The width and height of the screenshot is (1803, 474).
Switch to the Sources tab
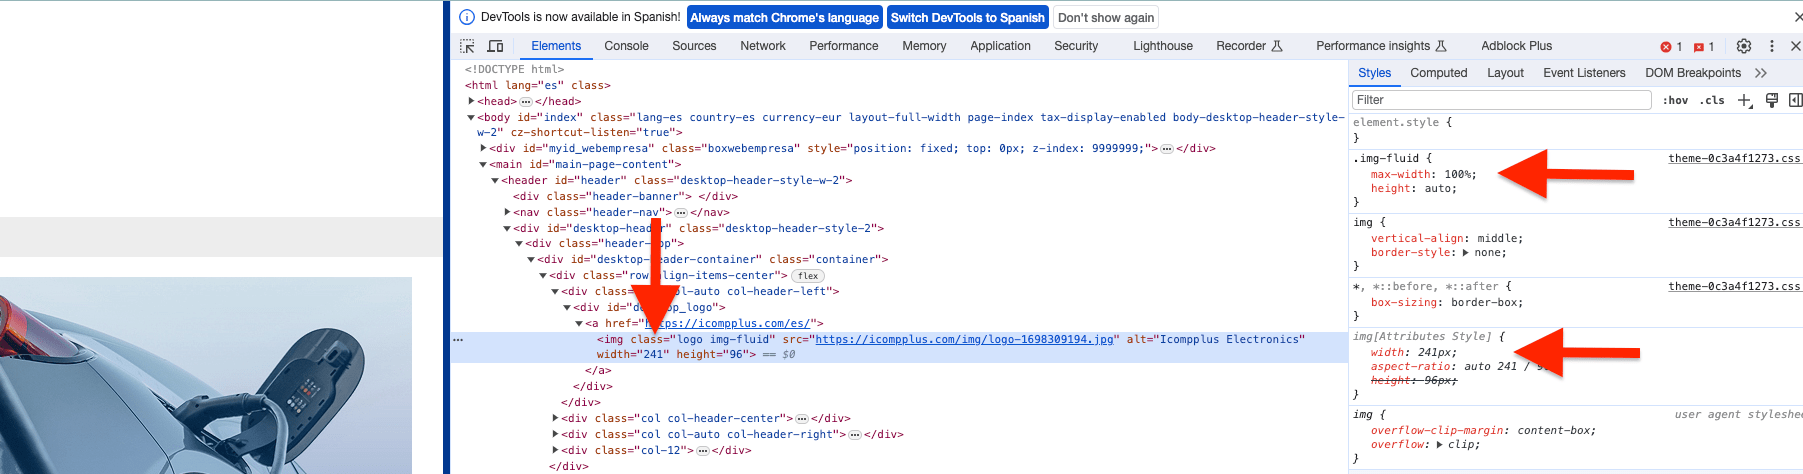click(694, 46)
